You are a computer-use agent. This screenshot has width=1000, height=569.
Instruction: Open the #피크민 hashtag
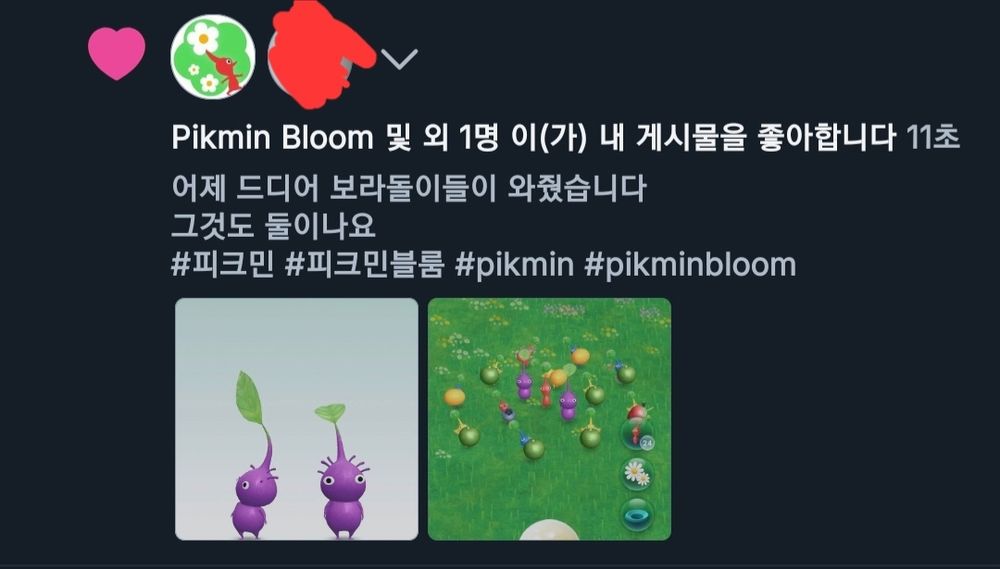point(223,265)
